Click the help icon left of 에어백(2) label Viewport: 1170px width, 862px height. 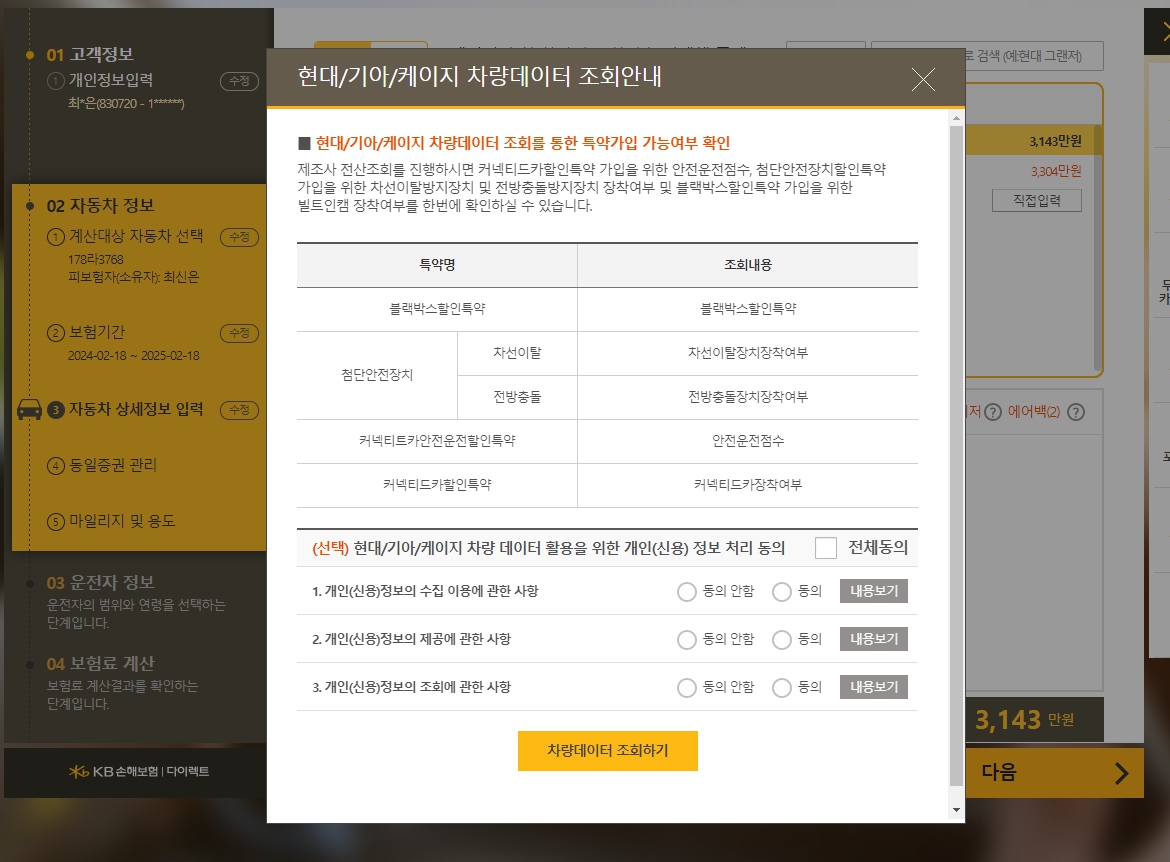[x=992, y=412]
